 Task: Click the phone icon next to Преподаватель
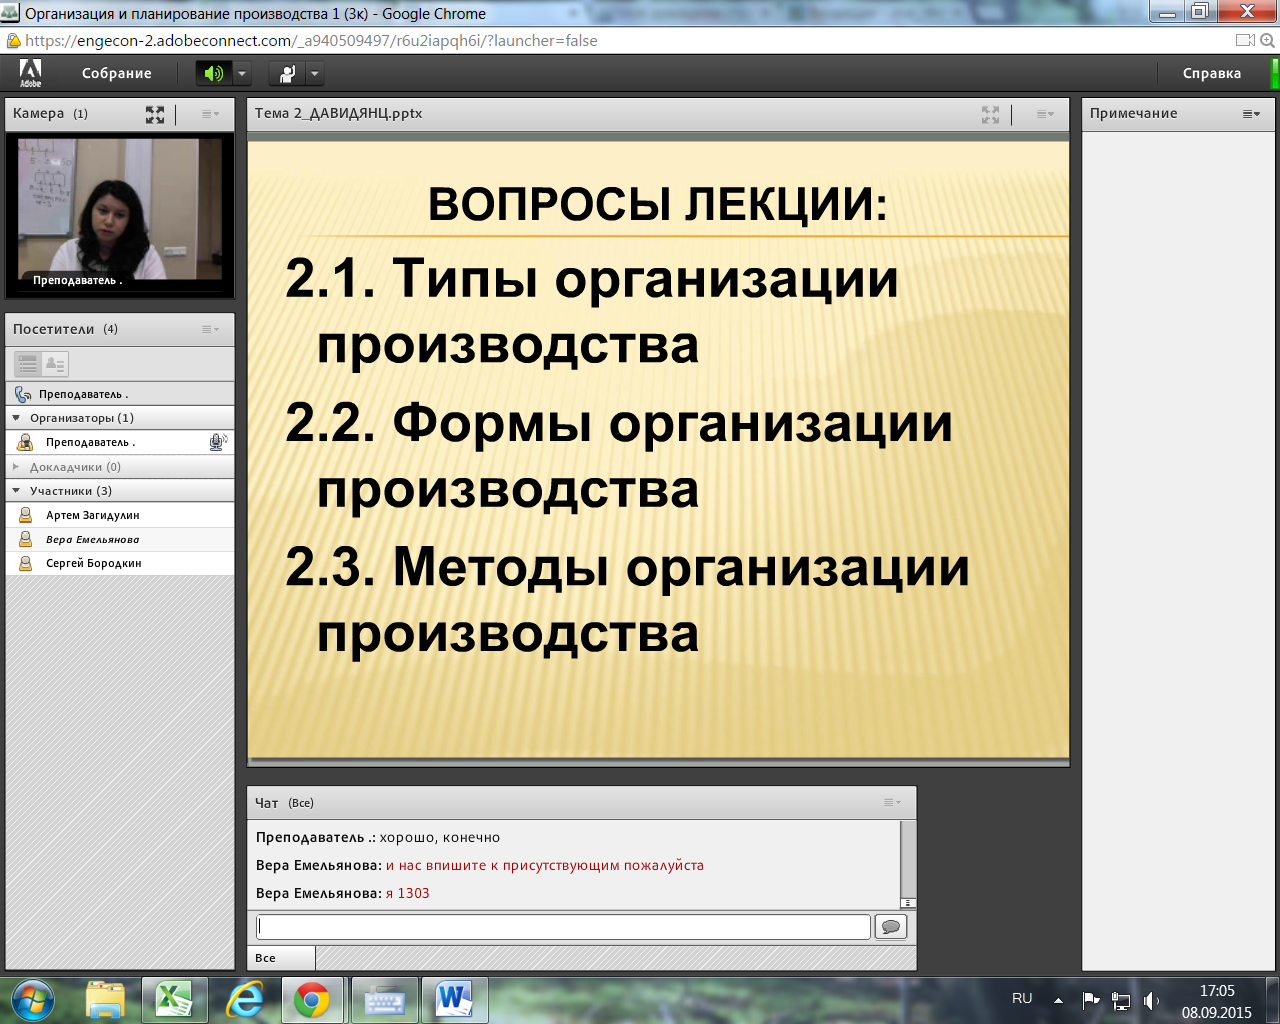pos(23,394)
